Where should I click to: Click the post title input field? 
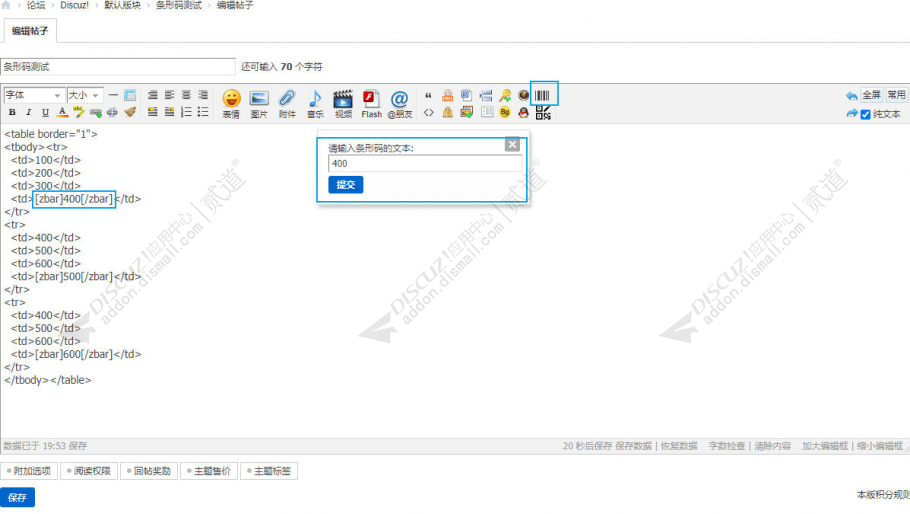click(118, 67)
